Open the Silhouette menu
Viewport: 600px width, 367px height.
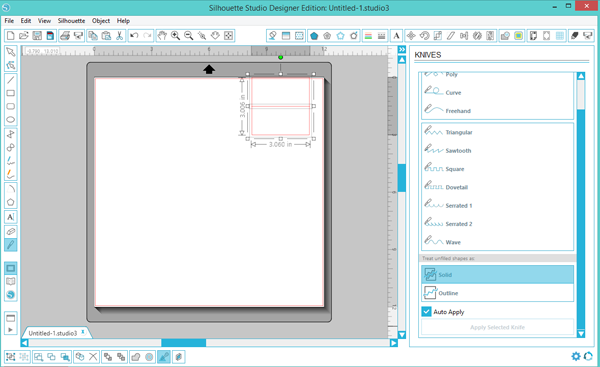[x=72, y=21]
